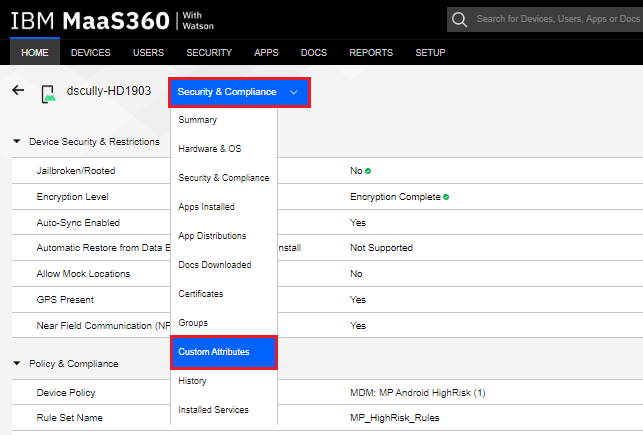Select Summary from the dropdown list
The image size is (643, 435).
pyautogui.click(x=224, y=120)
